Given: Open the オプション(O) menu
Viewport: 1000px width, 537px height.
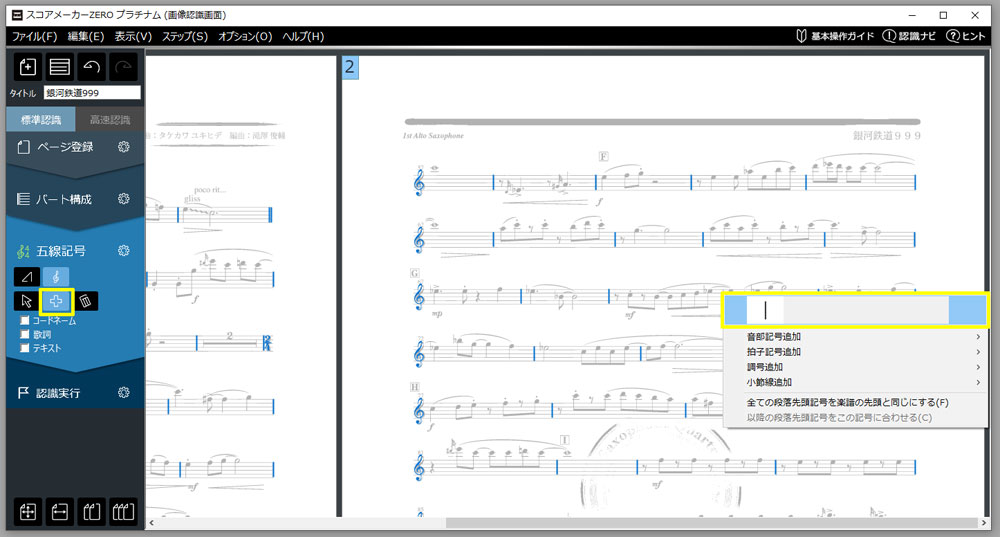Looking at the screenshot, I should point(246,36).
